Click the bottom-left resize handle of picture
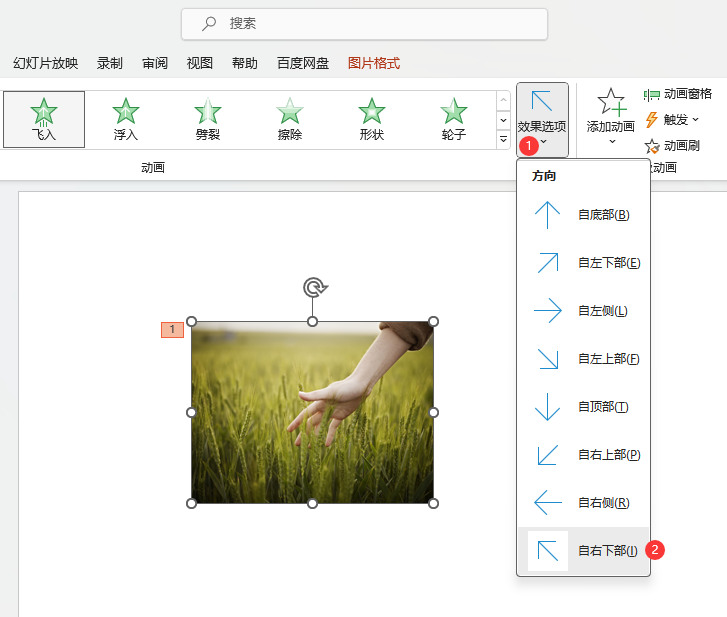 pyautogui.click(x=191, y=503)
